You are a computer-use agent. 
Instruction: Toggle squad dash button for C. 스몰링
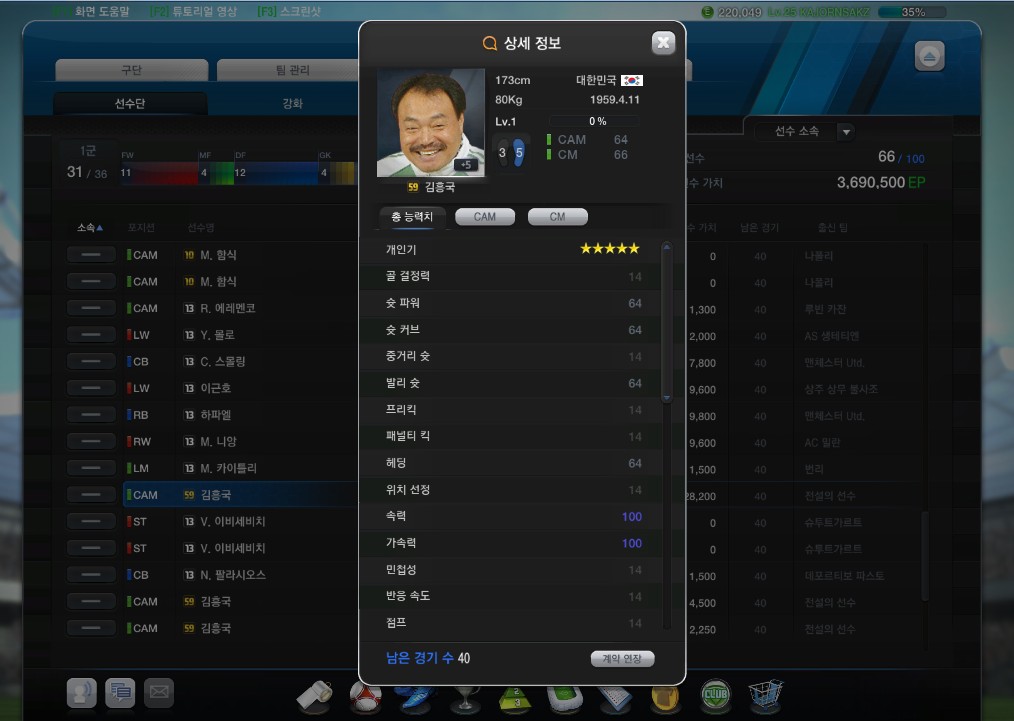[x=91, y=361]
